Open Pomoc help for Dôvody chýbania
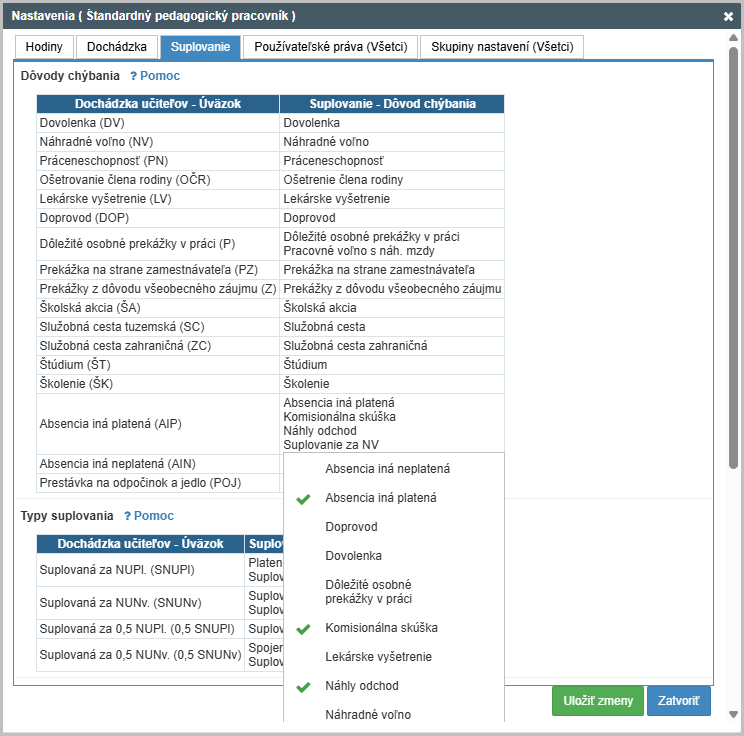 (155, 76)
